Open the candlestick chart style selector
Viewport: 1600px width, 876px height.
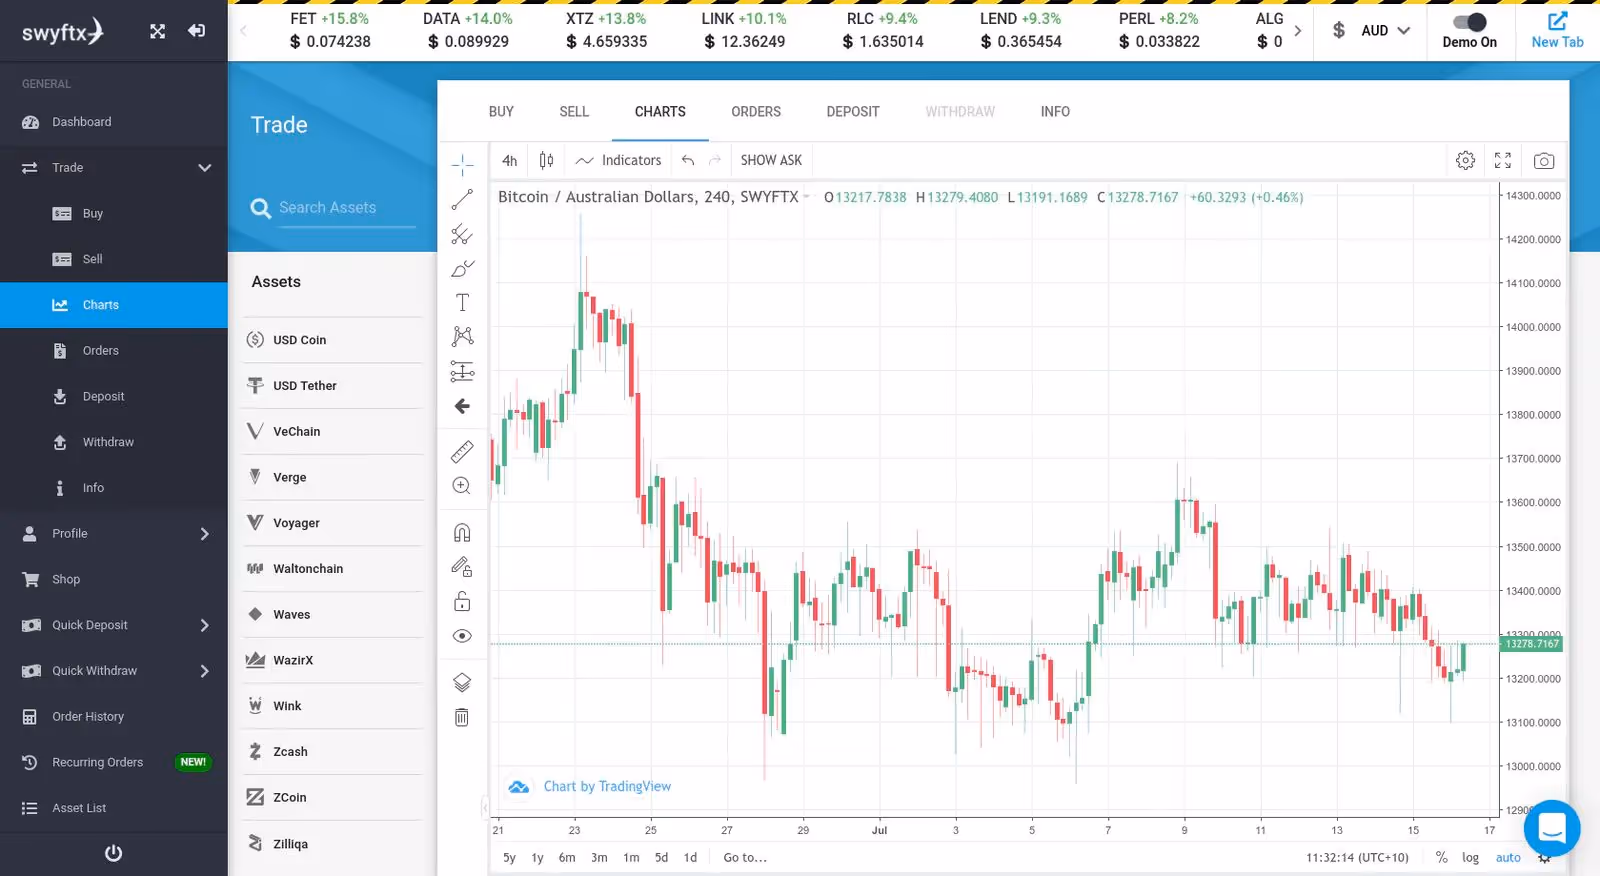546,160
